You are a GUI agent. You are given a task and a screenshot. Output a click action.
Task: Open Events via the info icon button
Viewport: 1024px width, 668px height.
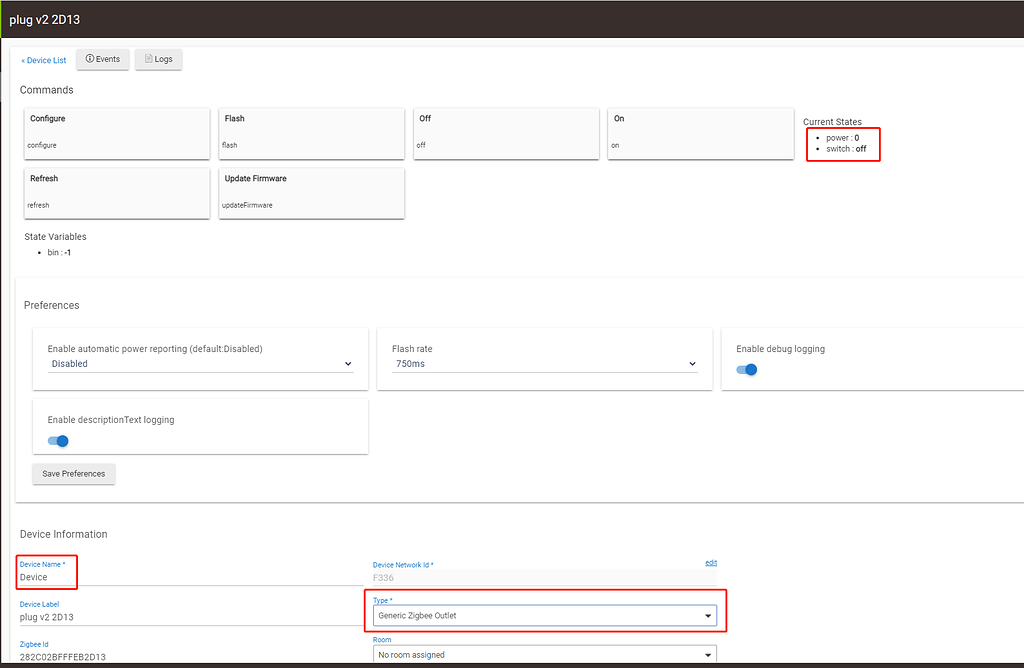point(102,59)
